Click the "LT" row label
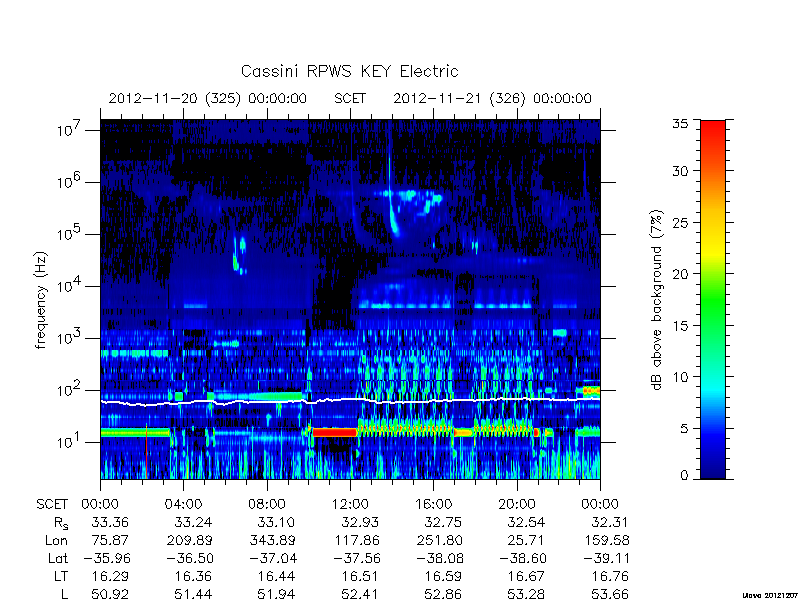800x600 pixels. click(x=61, y=577)
